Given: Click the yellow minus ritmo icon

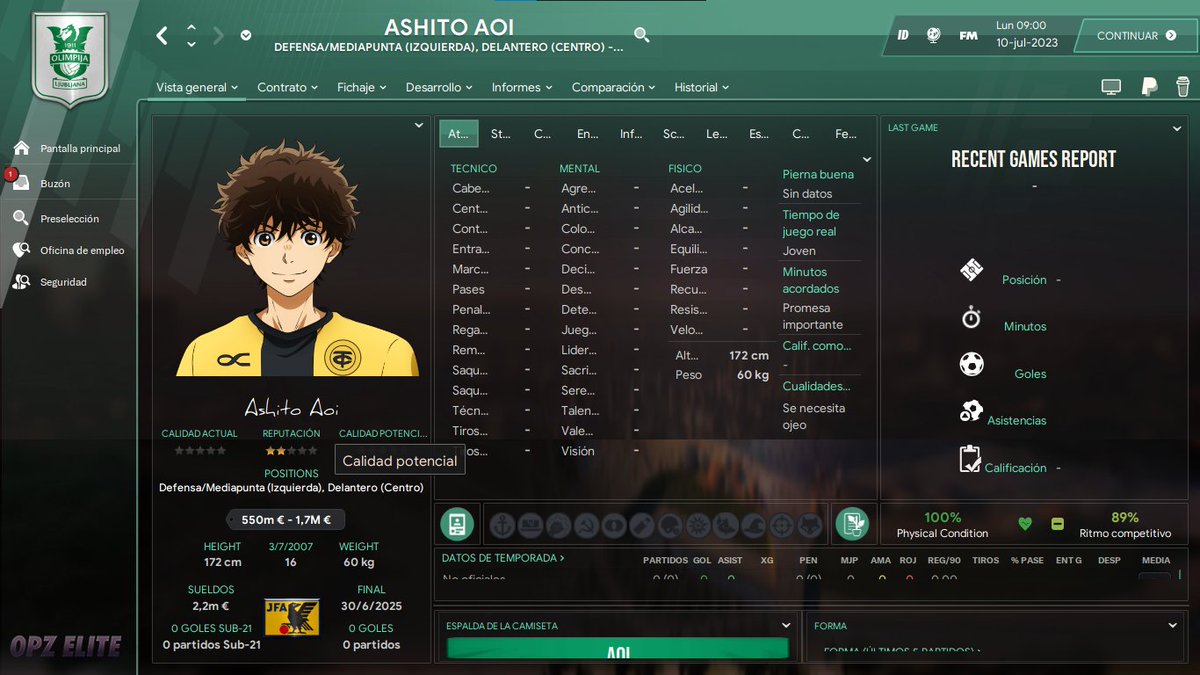Looking at the screenshot, I should [1057, 523].
